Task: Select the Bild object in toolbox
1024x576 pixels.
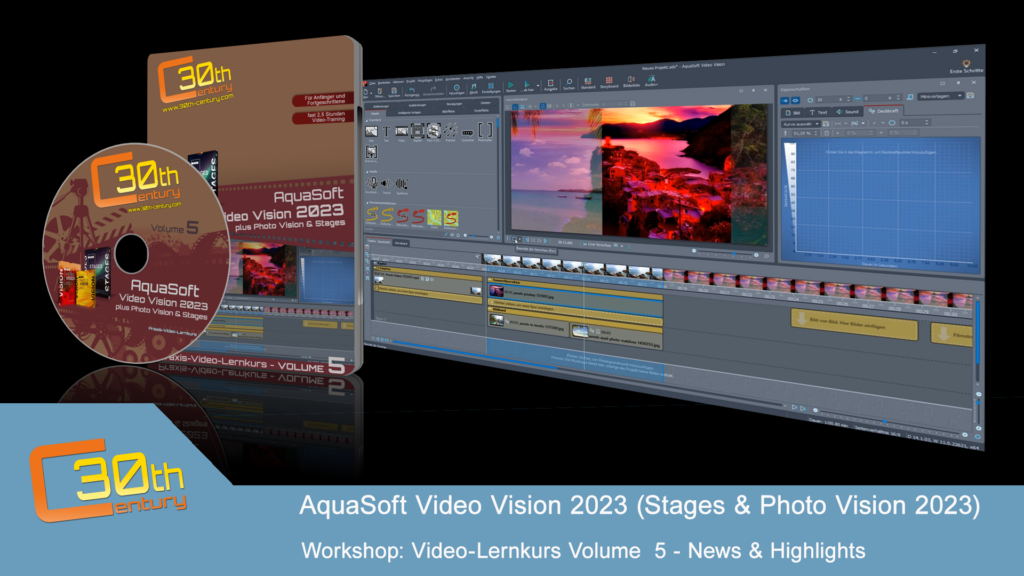Action: 371,133
